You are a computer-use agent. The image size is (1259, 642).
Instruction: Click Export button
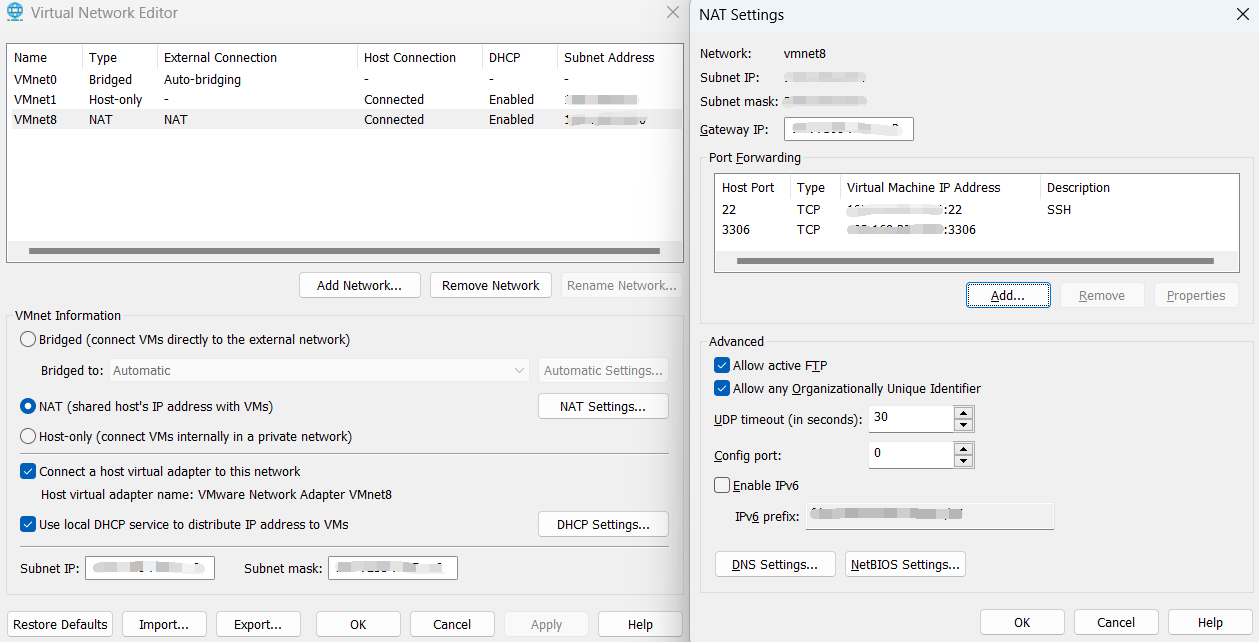point(258,625)
